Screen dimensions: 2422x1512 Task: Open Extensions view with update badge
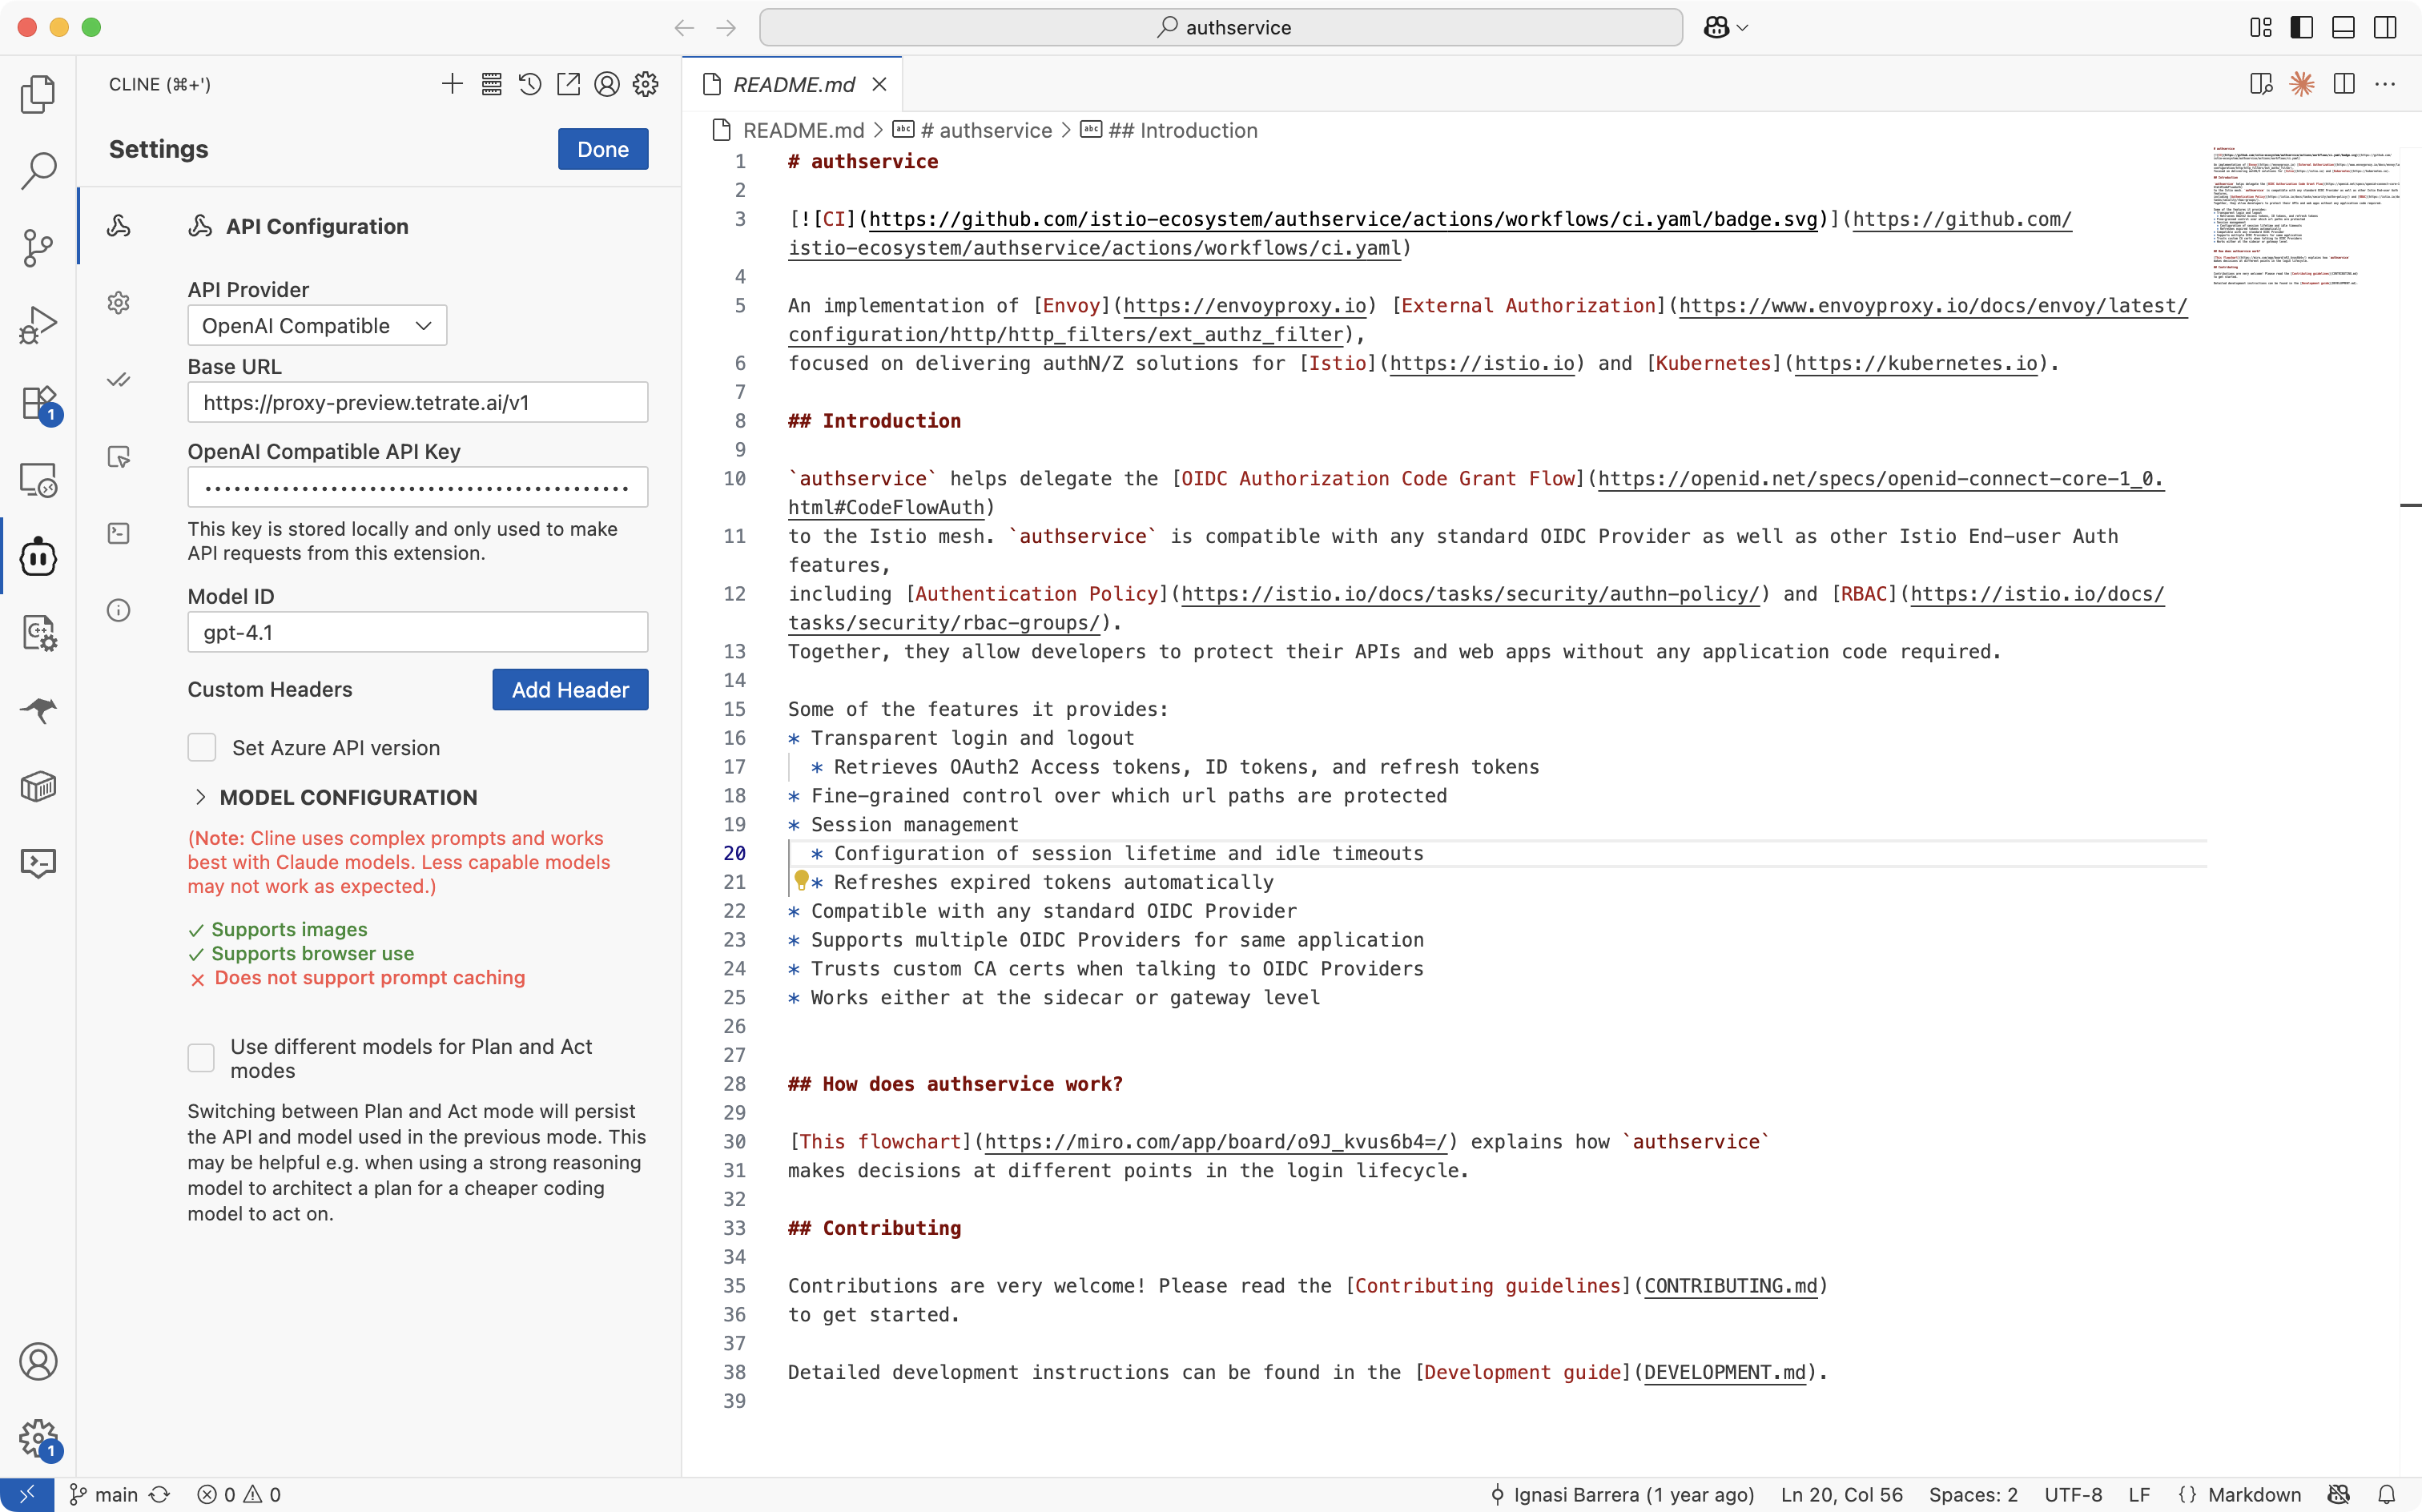tap(38, 404)
